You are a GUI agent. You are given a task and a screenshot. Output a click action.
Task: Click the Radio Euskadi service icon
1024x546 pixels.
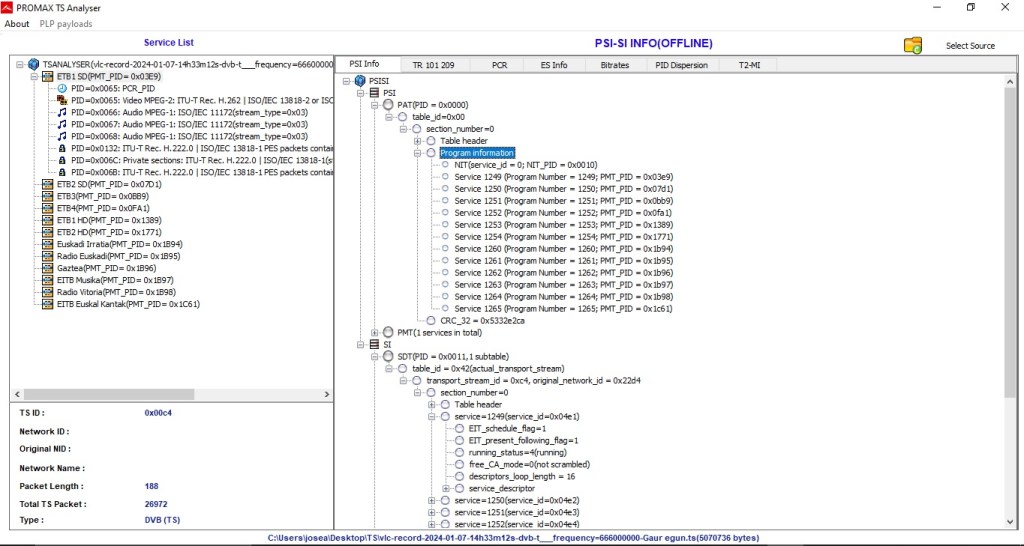(47, 256)
